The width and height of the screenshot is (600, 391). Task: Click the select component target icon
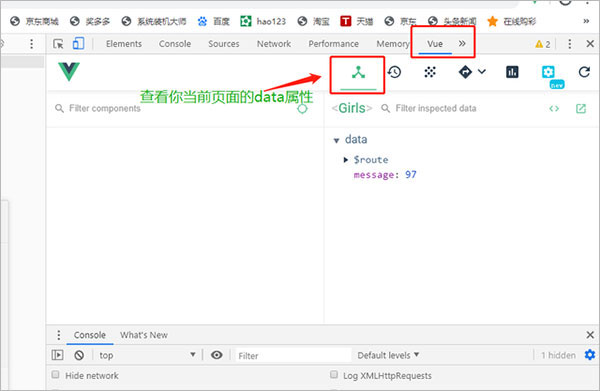tap(302, 109)
